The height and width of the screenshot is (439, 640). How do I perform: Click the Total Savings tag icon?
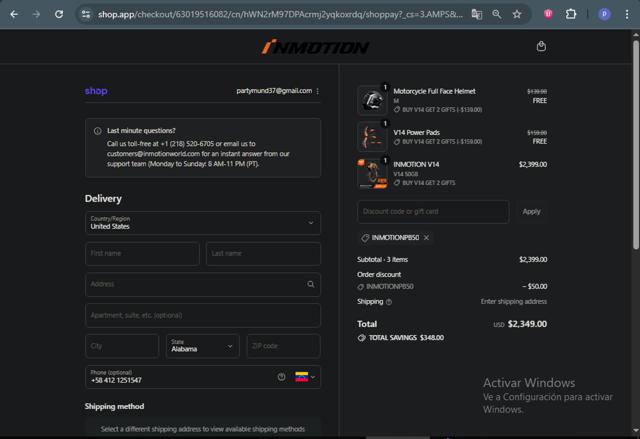[x=361, y=338]
